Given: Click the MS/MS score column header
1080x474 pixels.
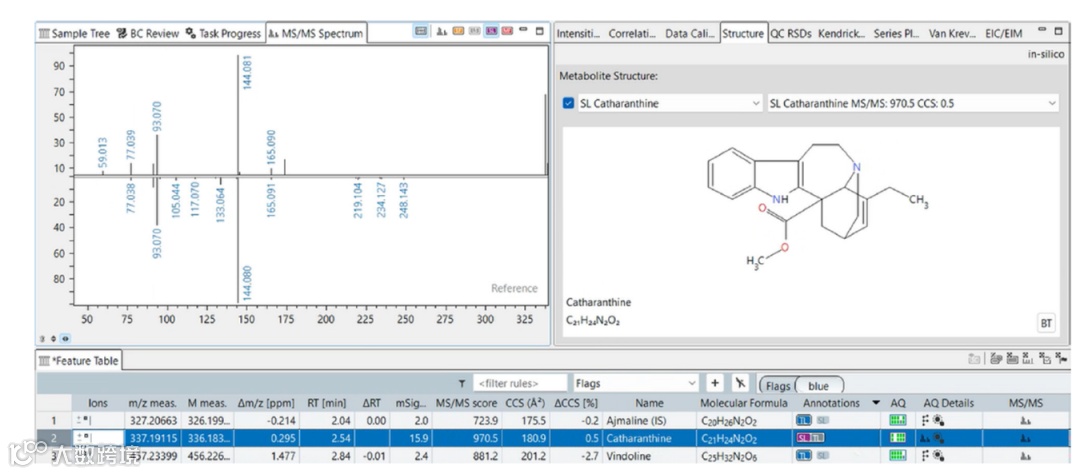Looking at the screenshot, I should pos(466,403).
